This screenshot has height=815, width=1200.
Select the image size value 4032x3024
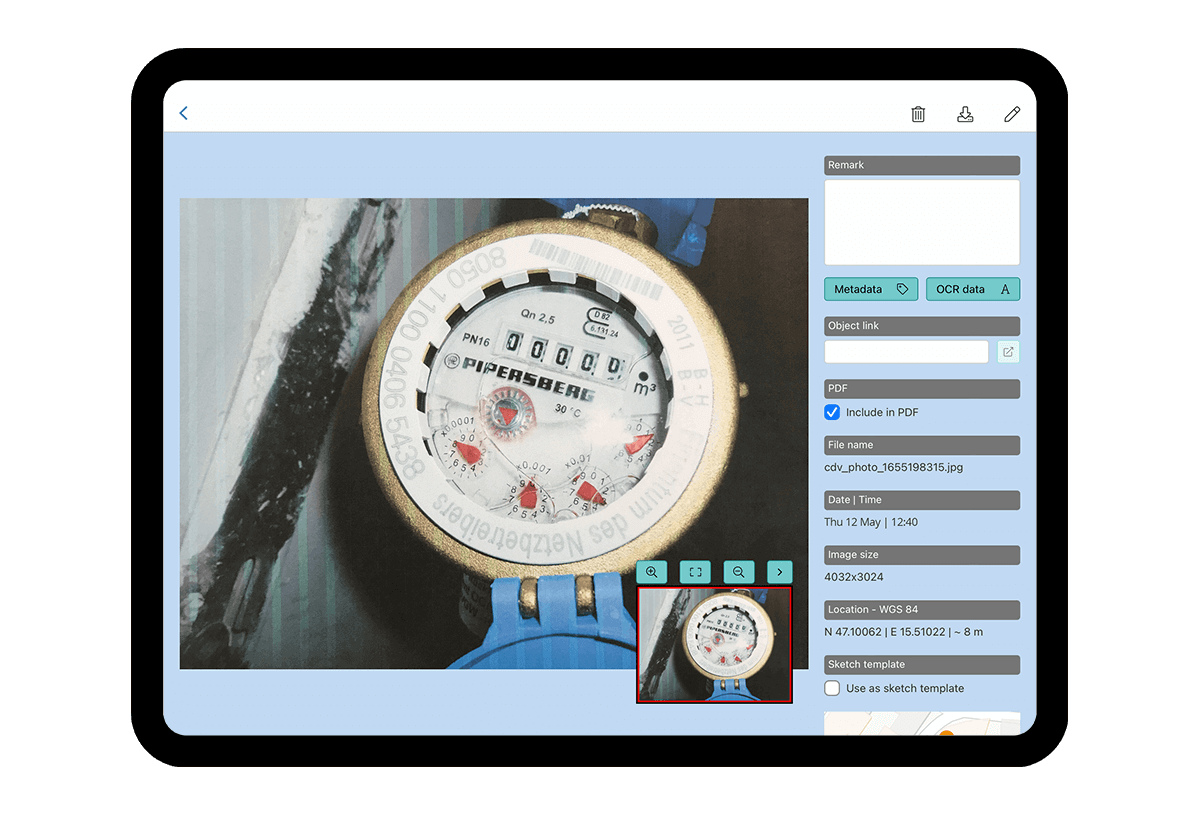[x=854, y=577]
